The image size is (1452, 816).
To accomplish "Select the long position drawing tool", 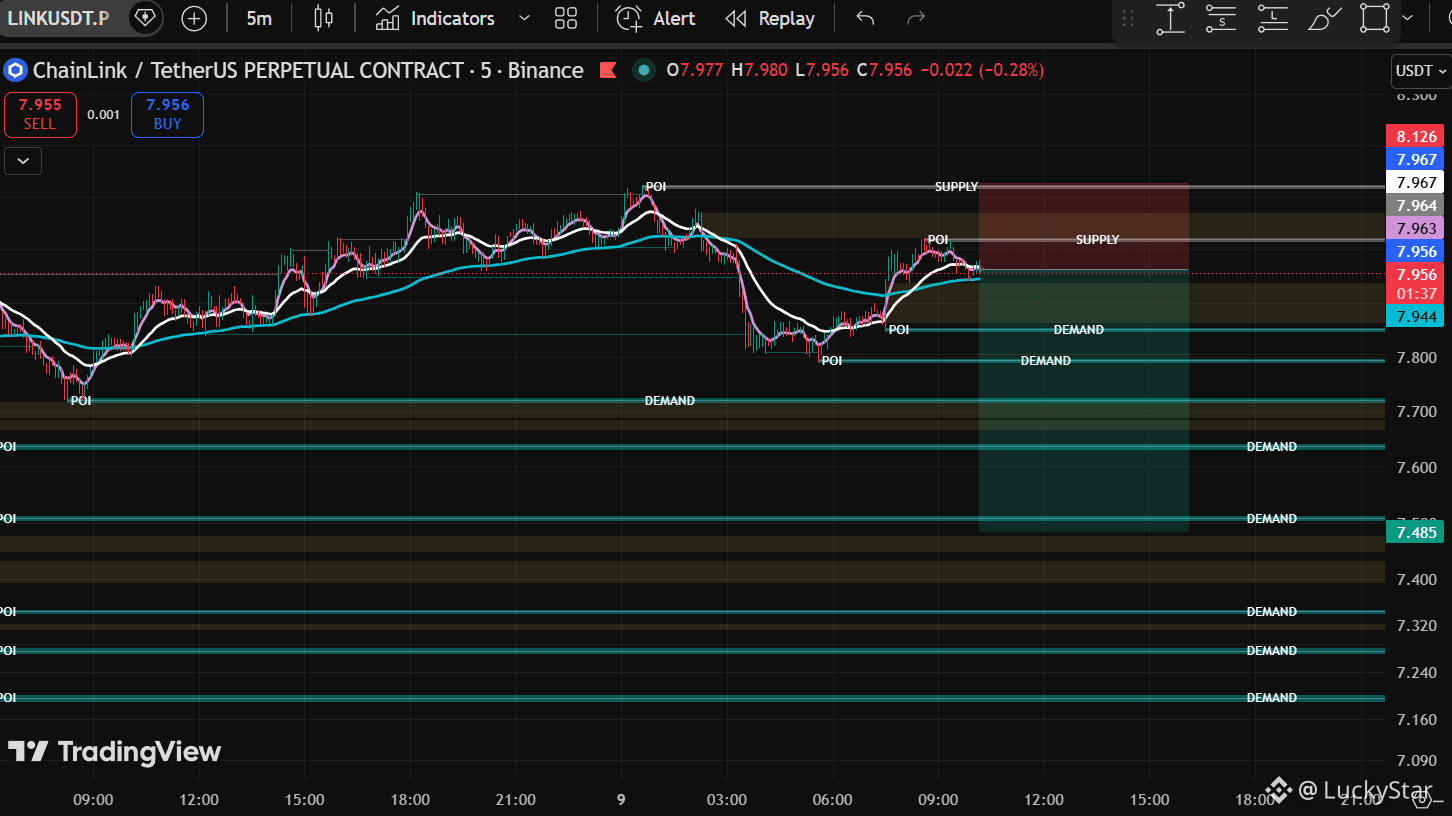I will pos(1272,18).
